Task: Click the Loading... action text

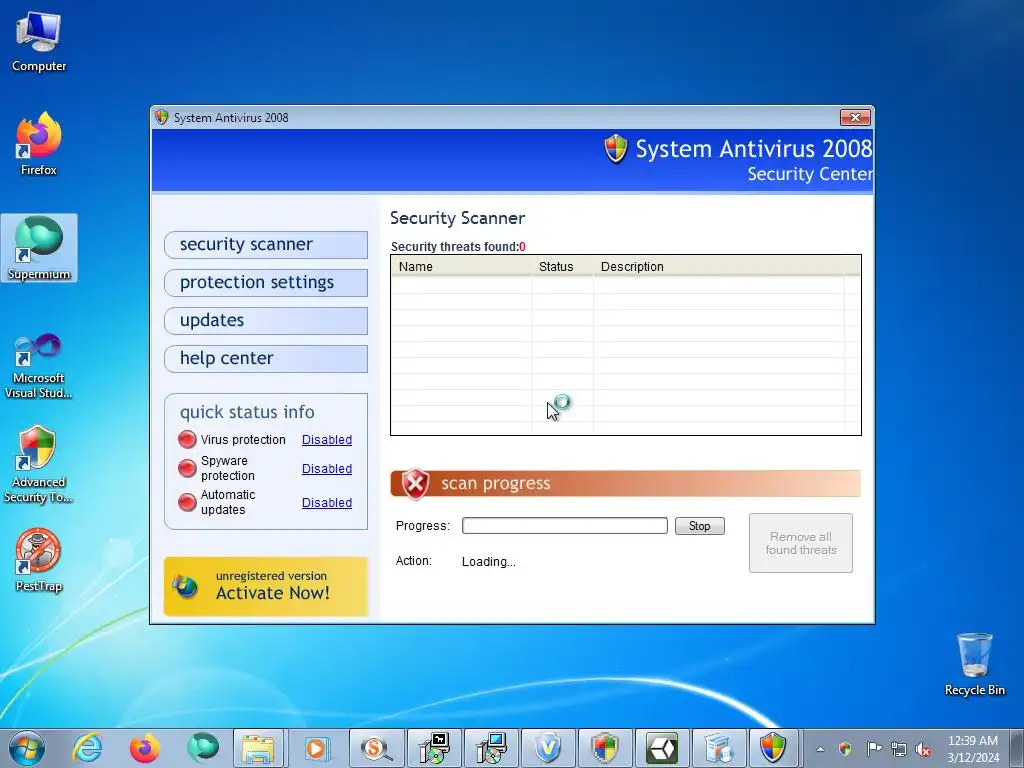Action: (x=488, y=562)
